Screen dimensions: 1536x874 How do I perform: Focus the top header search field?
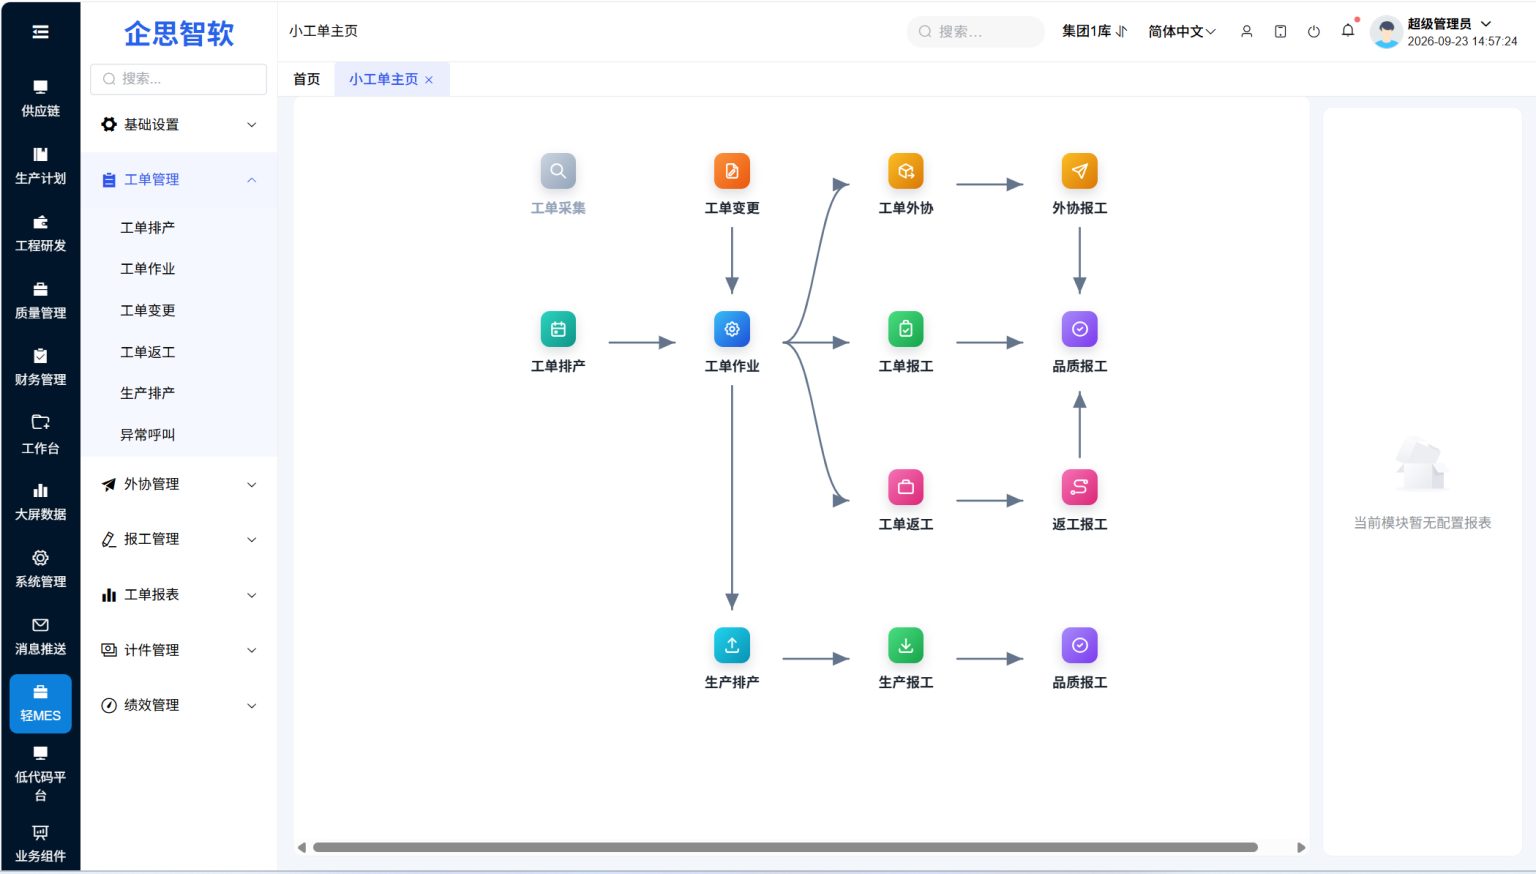point(976,31)
